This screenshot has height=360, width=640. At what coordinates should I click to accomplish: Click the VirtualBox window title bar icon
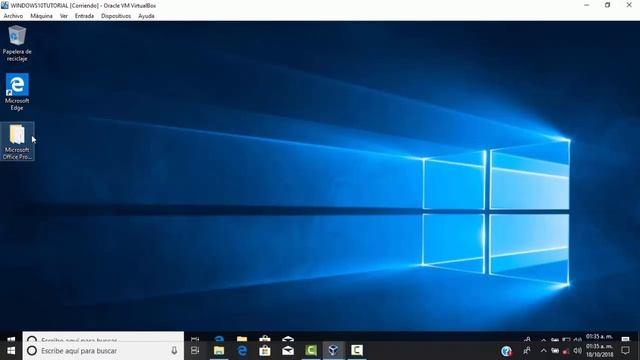[x=5, y=5]
